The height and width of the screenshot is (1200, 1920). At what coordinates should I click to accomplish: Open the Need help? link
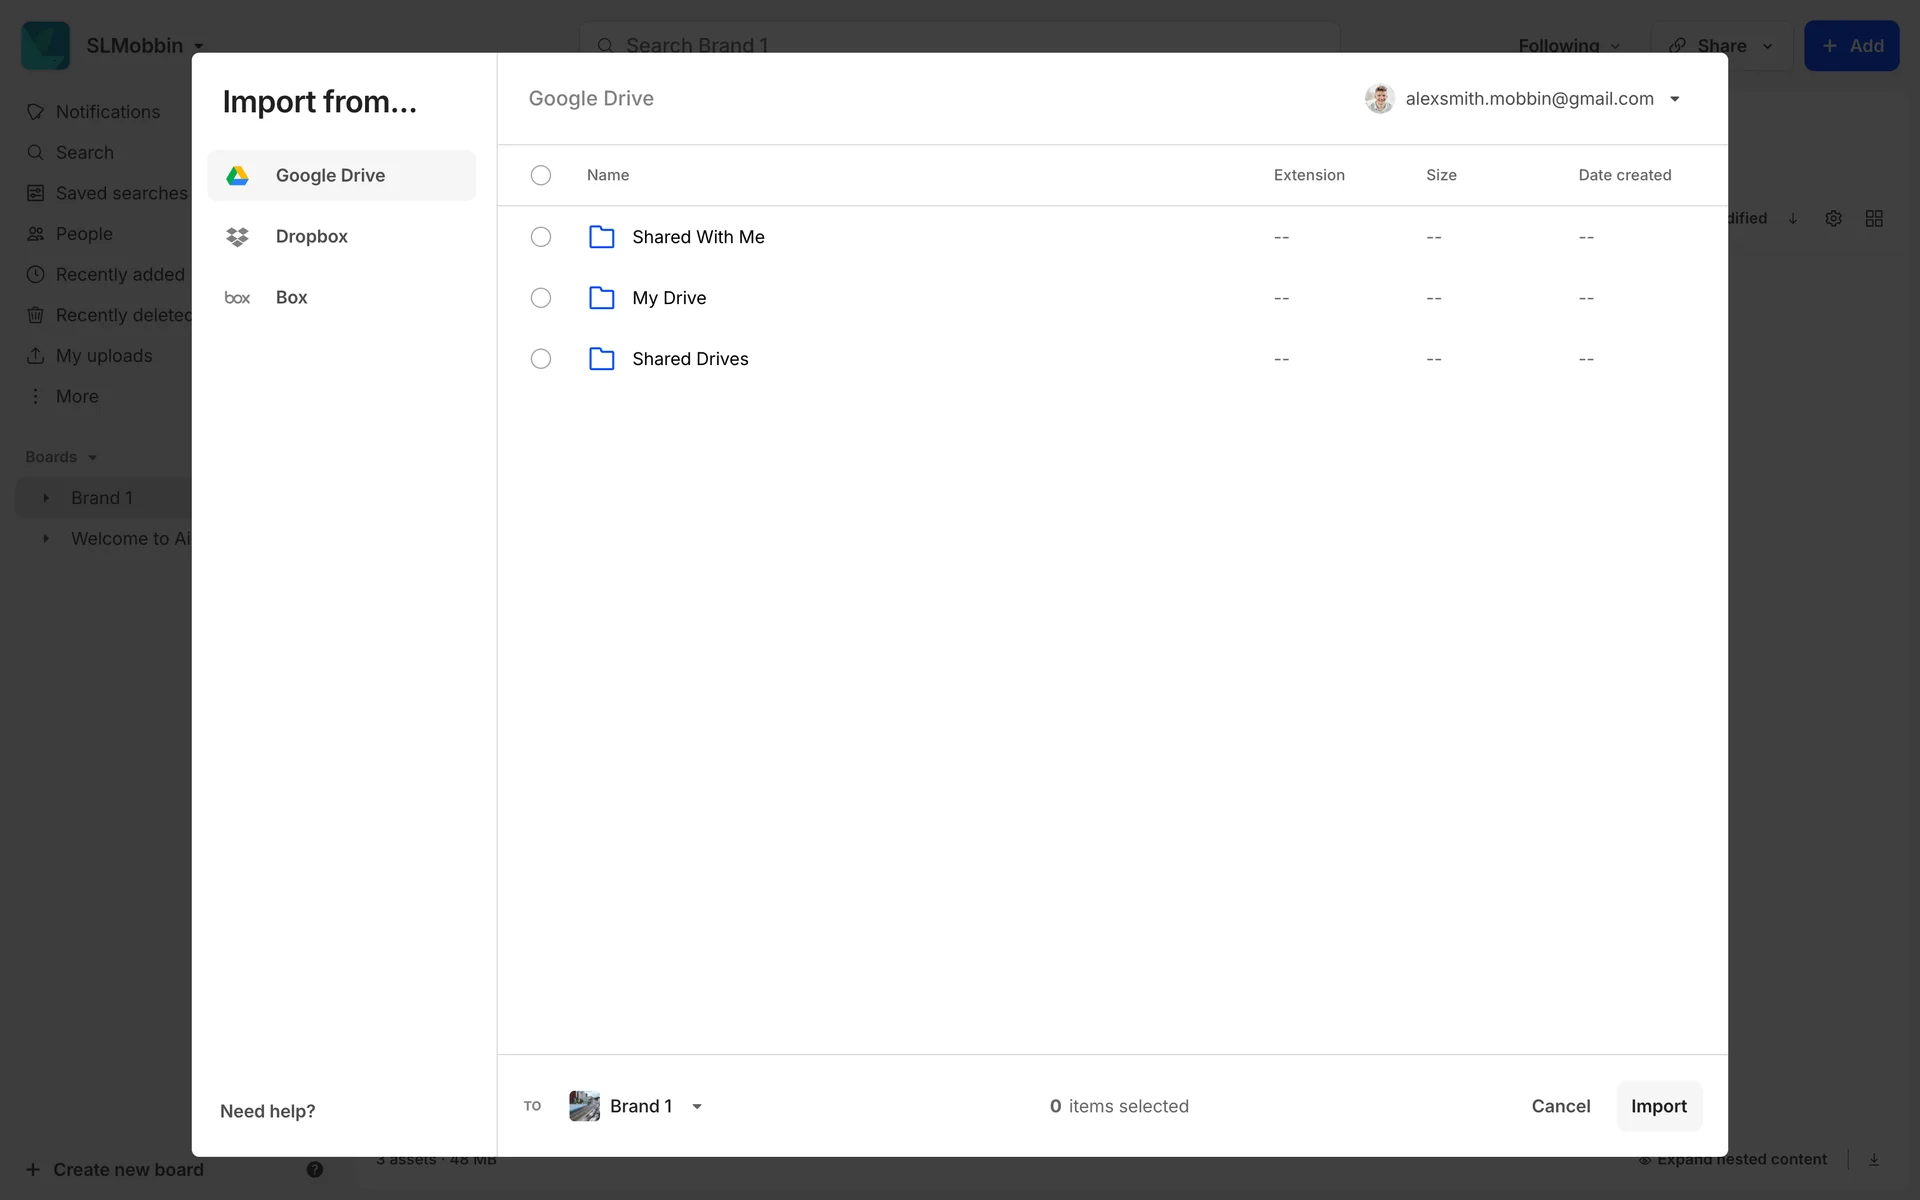click(x=267, y=1111)
